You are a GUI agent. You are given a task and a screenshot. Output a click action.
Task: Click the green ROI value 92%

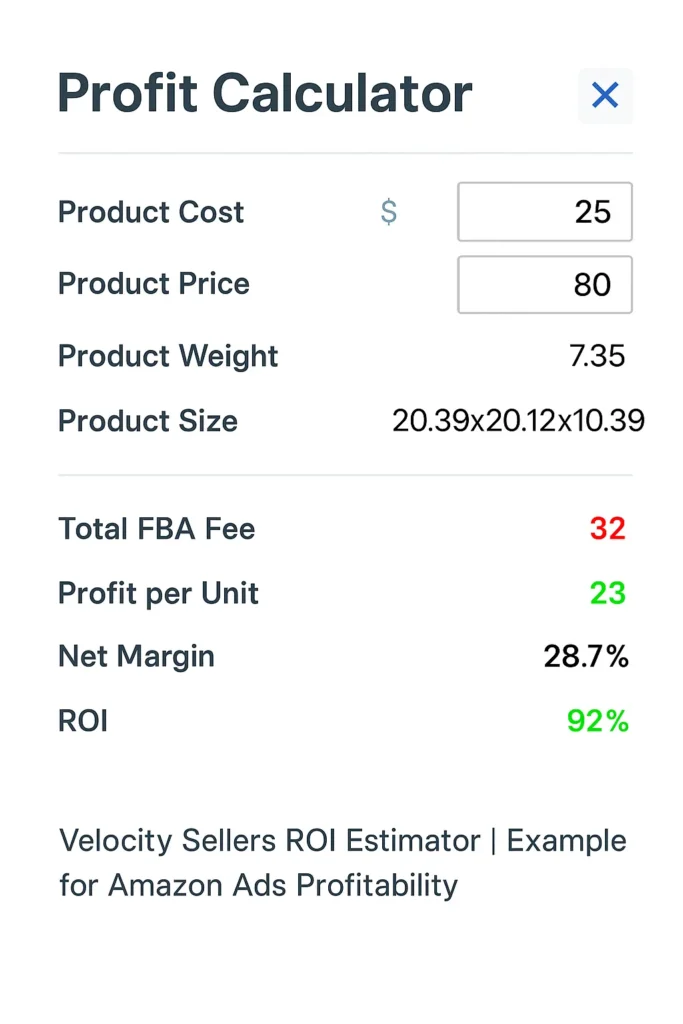click(597, 721)
